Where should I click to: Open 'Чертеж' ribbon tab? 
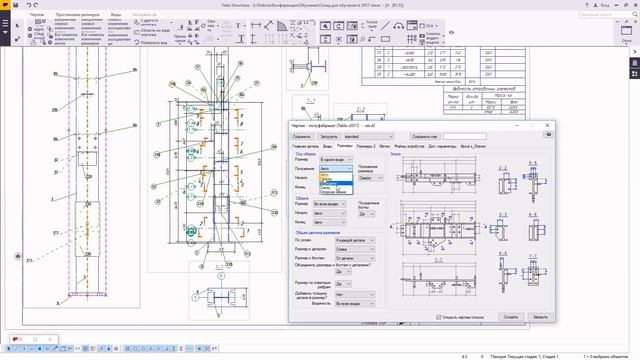click(x=37, y=15)
